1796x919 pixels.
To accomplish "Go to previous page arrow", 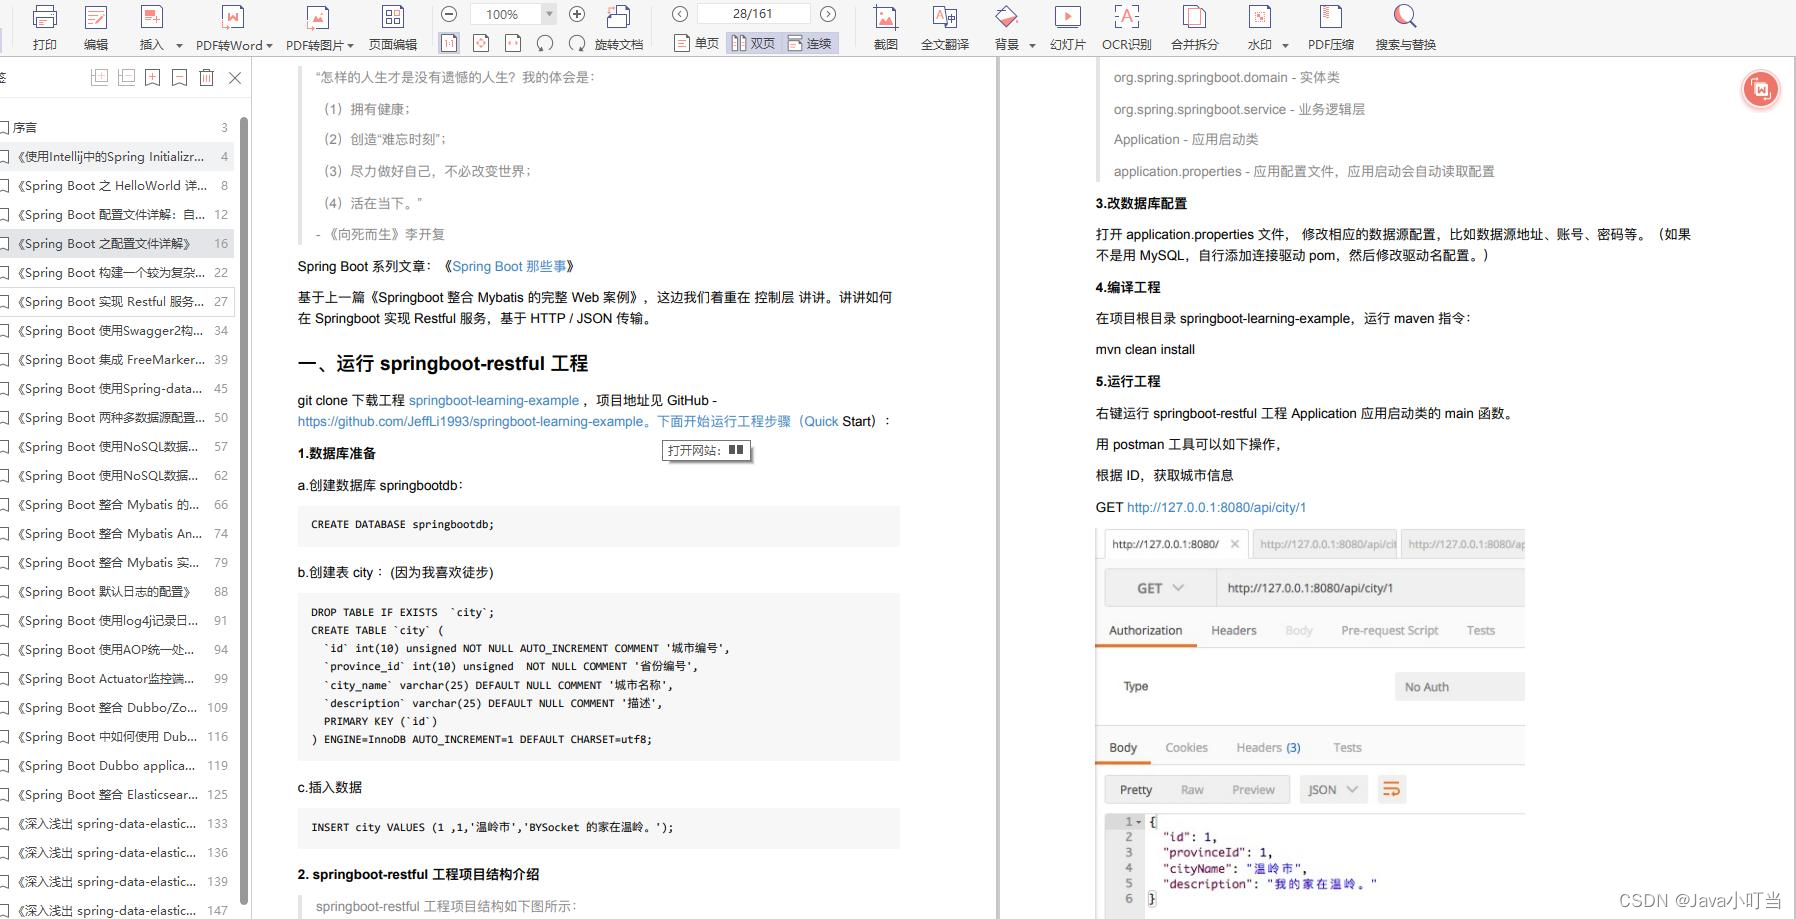I will point(680,14).
